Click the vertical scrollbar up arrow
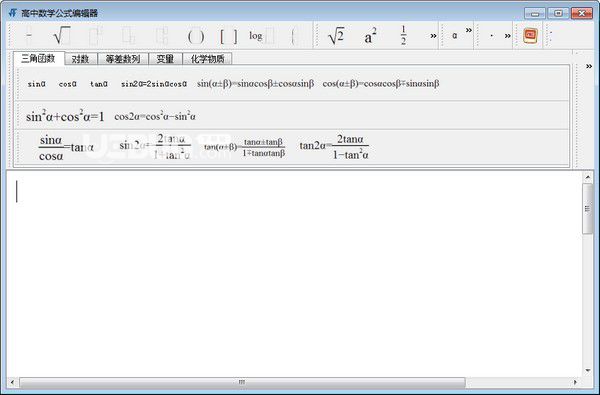The width and height of the screenshot is (600, 395). tap(588, 177)
